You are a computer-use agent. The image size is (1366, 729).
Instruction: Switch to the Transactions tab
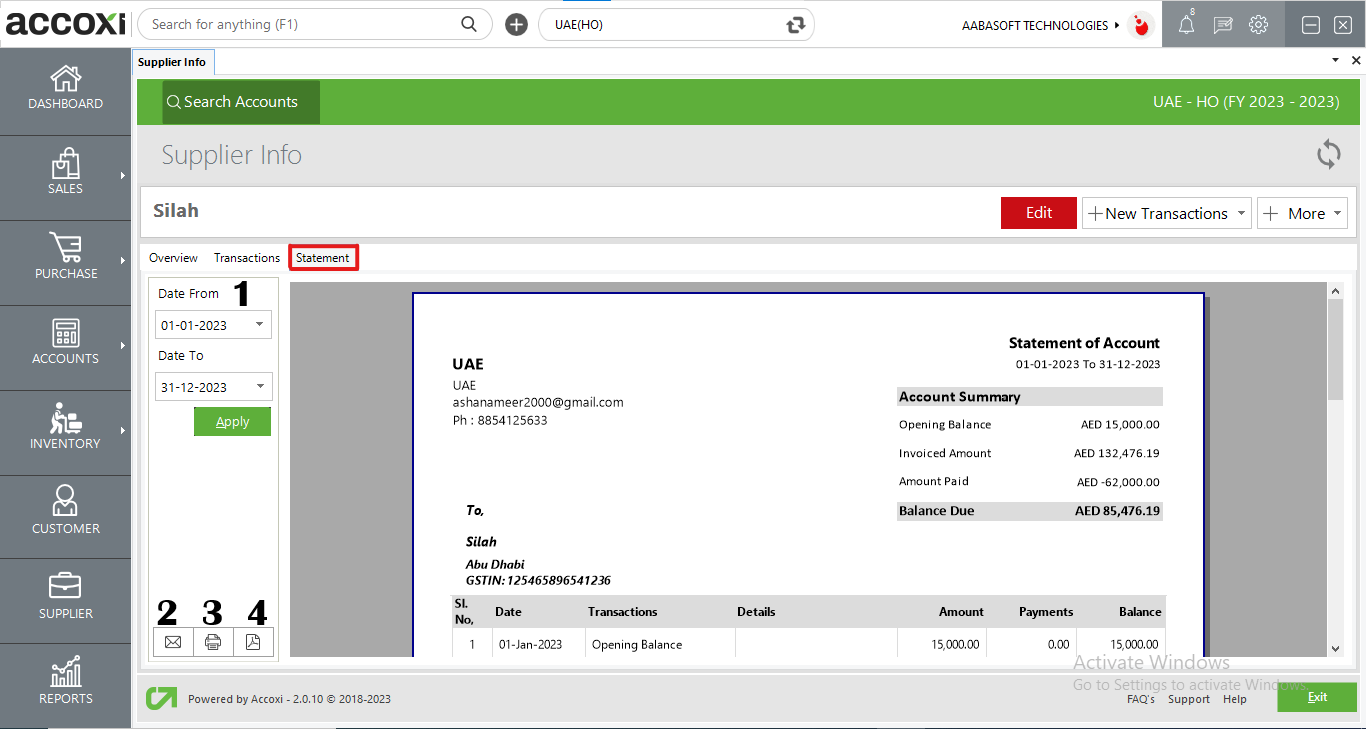247,258
